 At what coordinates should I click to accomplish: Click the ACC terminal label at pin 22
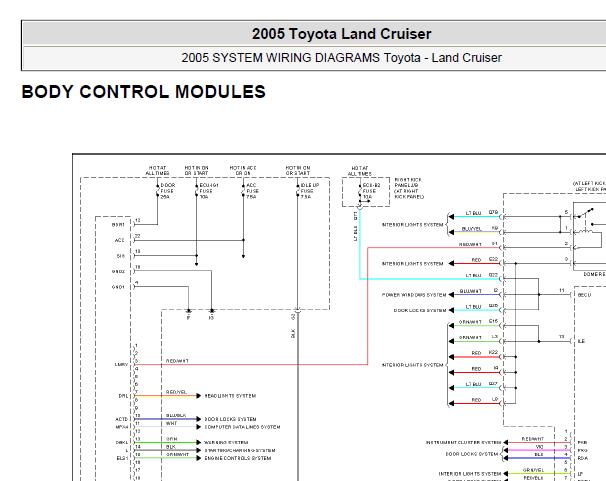(119, 240)
